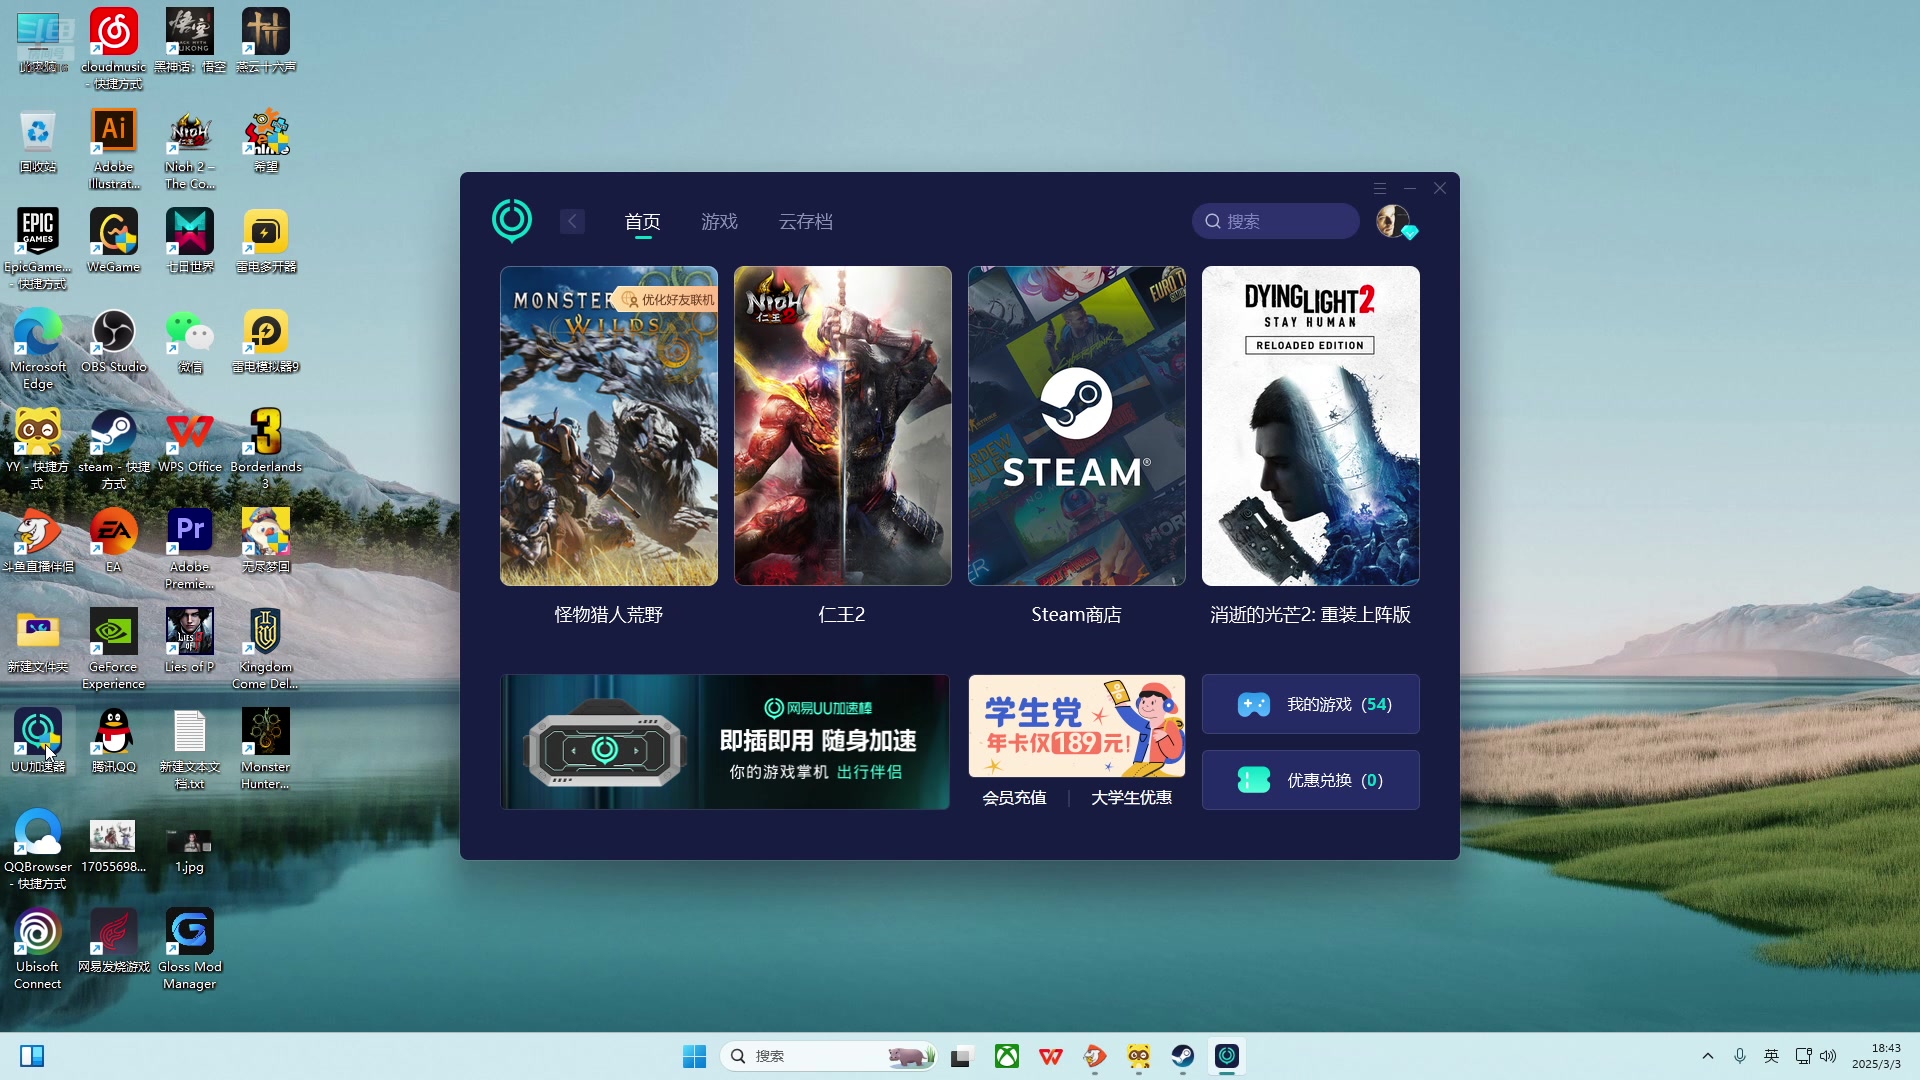The width and height of the screenshot is (1920, 1080).
Task: Click the taskbar 搜索 box
Action: coord(828,1056)
